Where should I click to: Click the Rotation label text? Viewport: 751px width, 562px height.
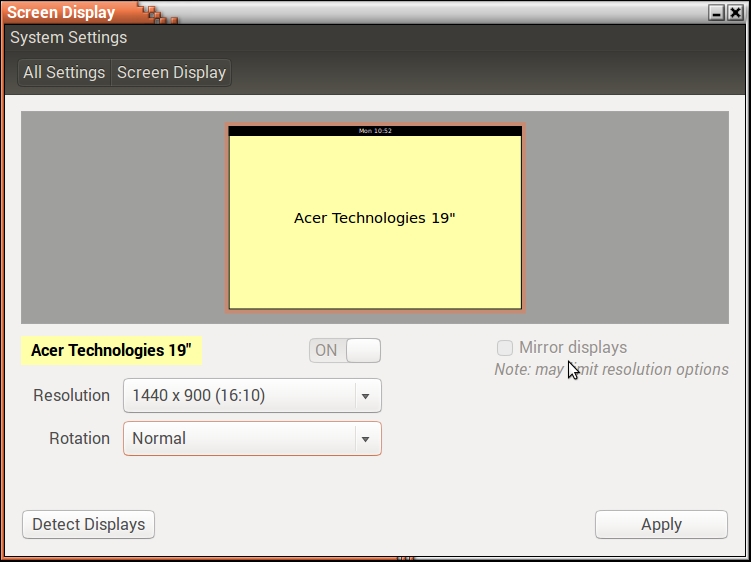point(79,439)
